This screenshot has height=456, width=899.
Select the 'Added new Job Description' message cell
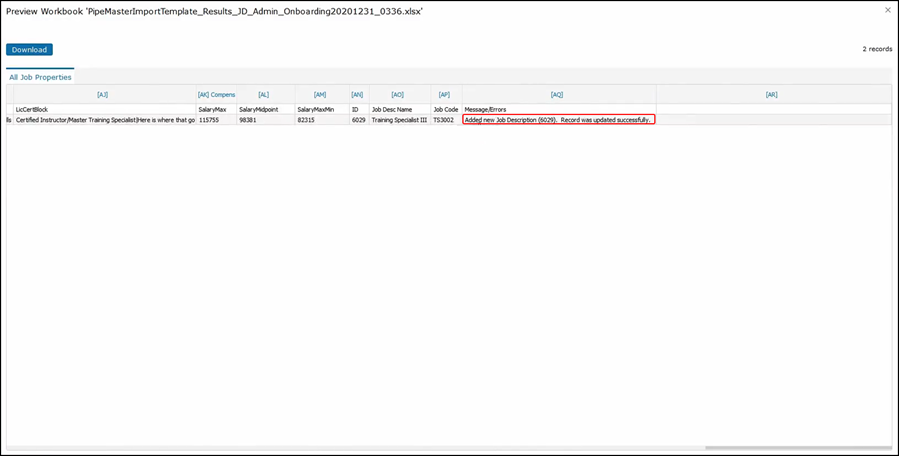558,120
